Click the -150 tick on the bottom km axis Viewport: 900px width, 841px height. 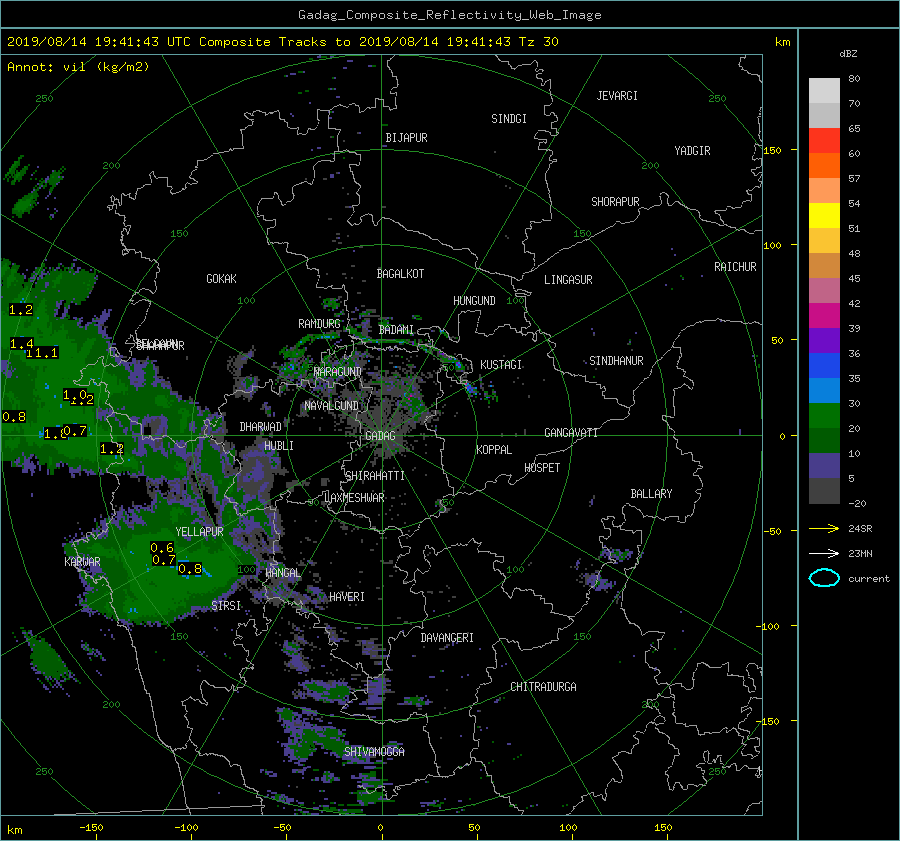91,828
